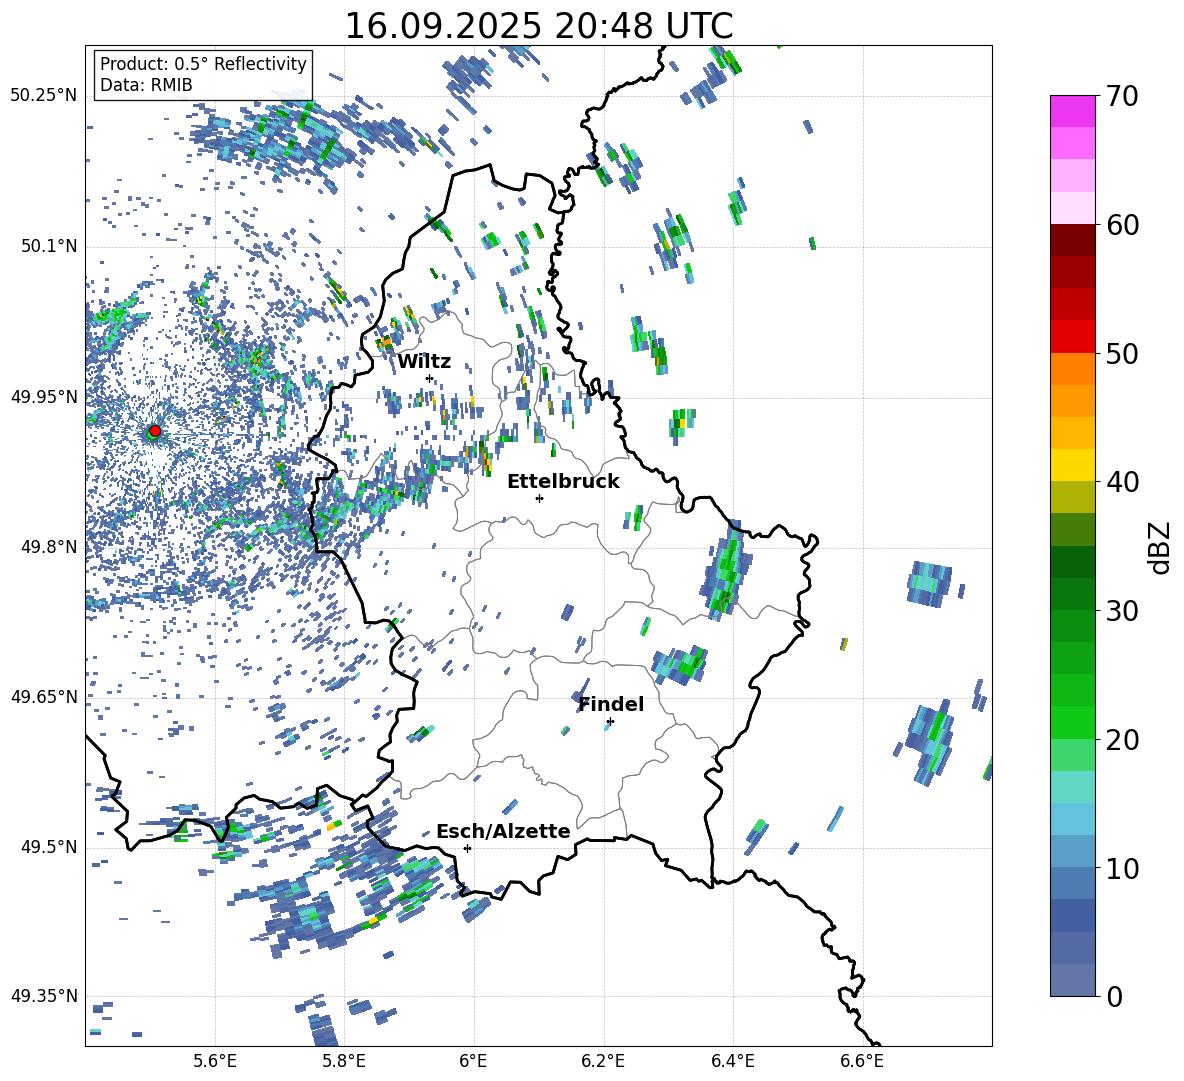This screenshot has width=1184, height=1081.
Task: Click the 60 dBZ colorbar tick label
Action: tap(1122, 224)
